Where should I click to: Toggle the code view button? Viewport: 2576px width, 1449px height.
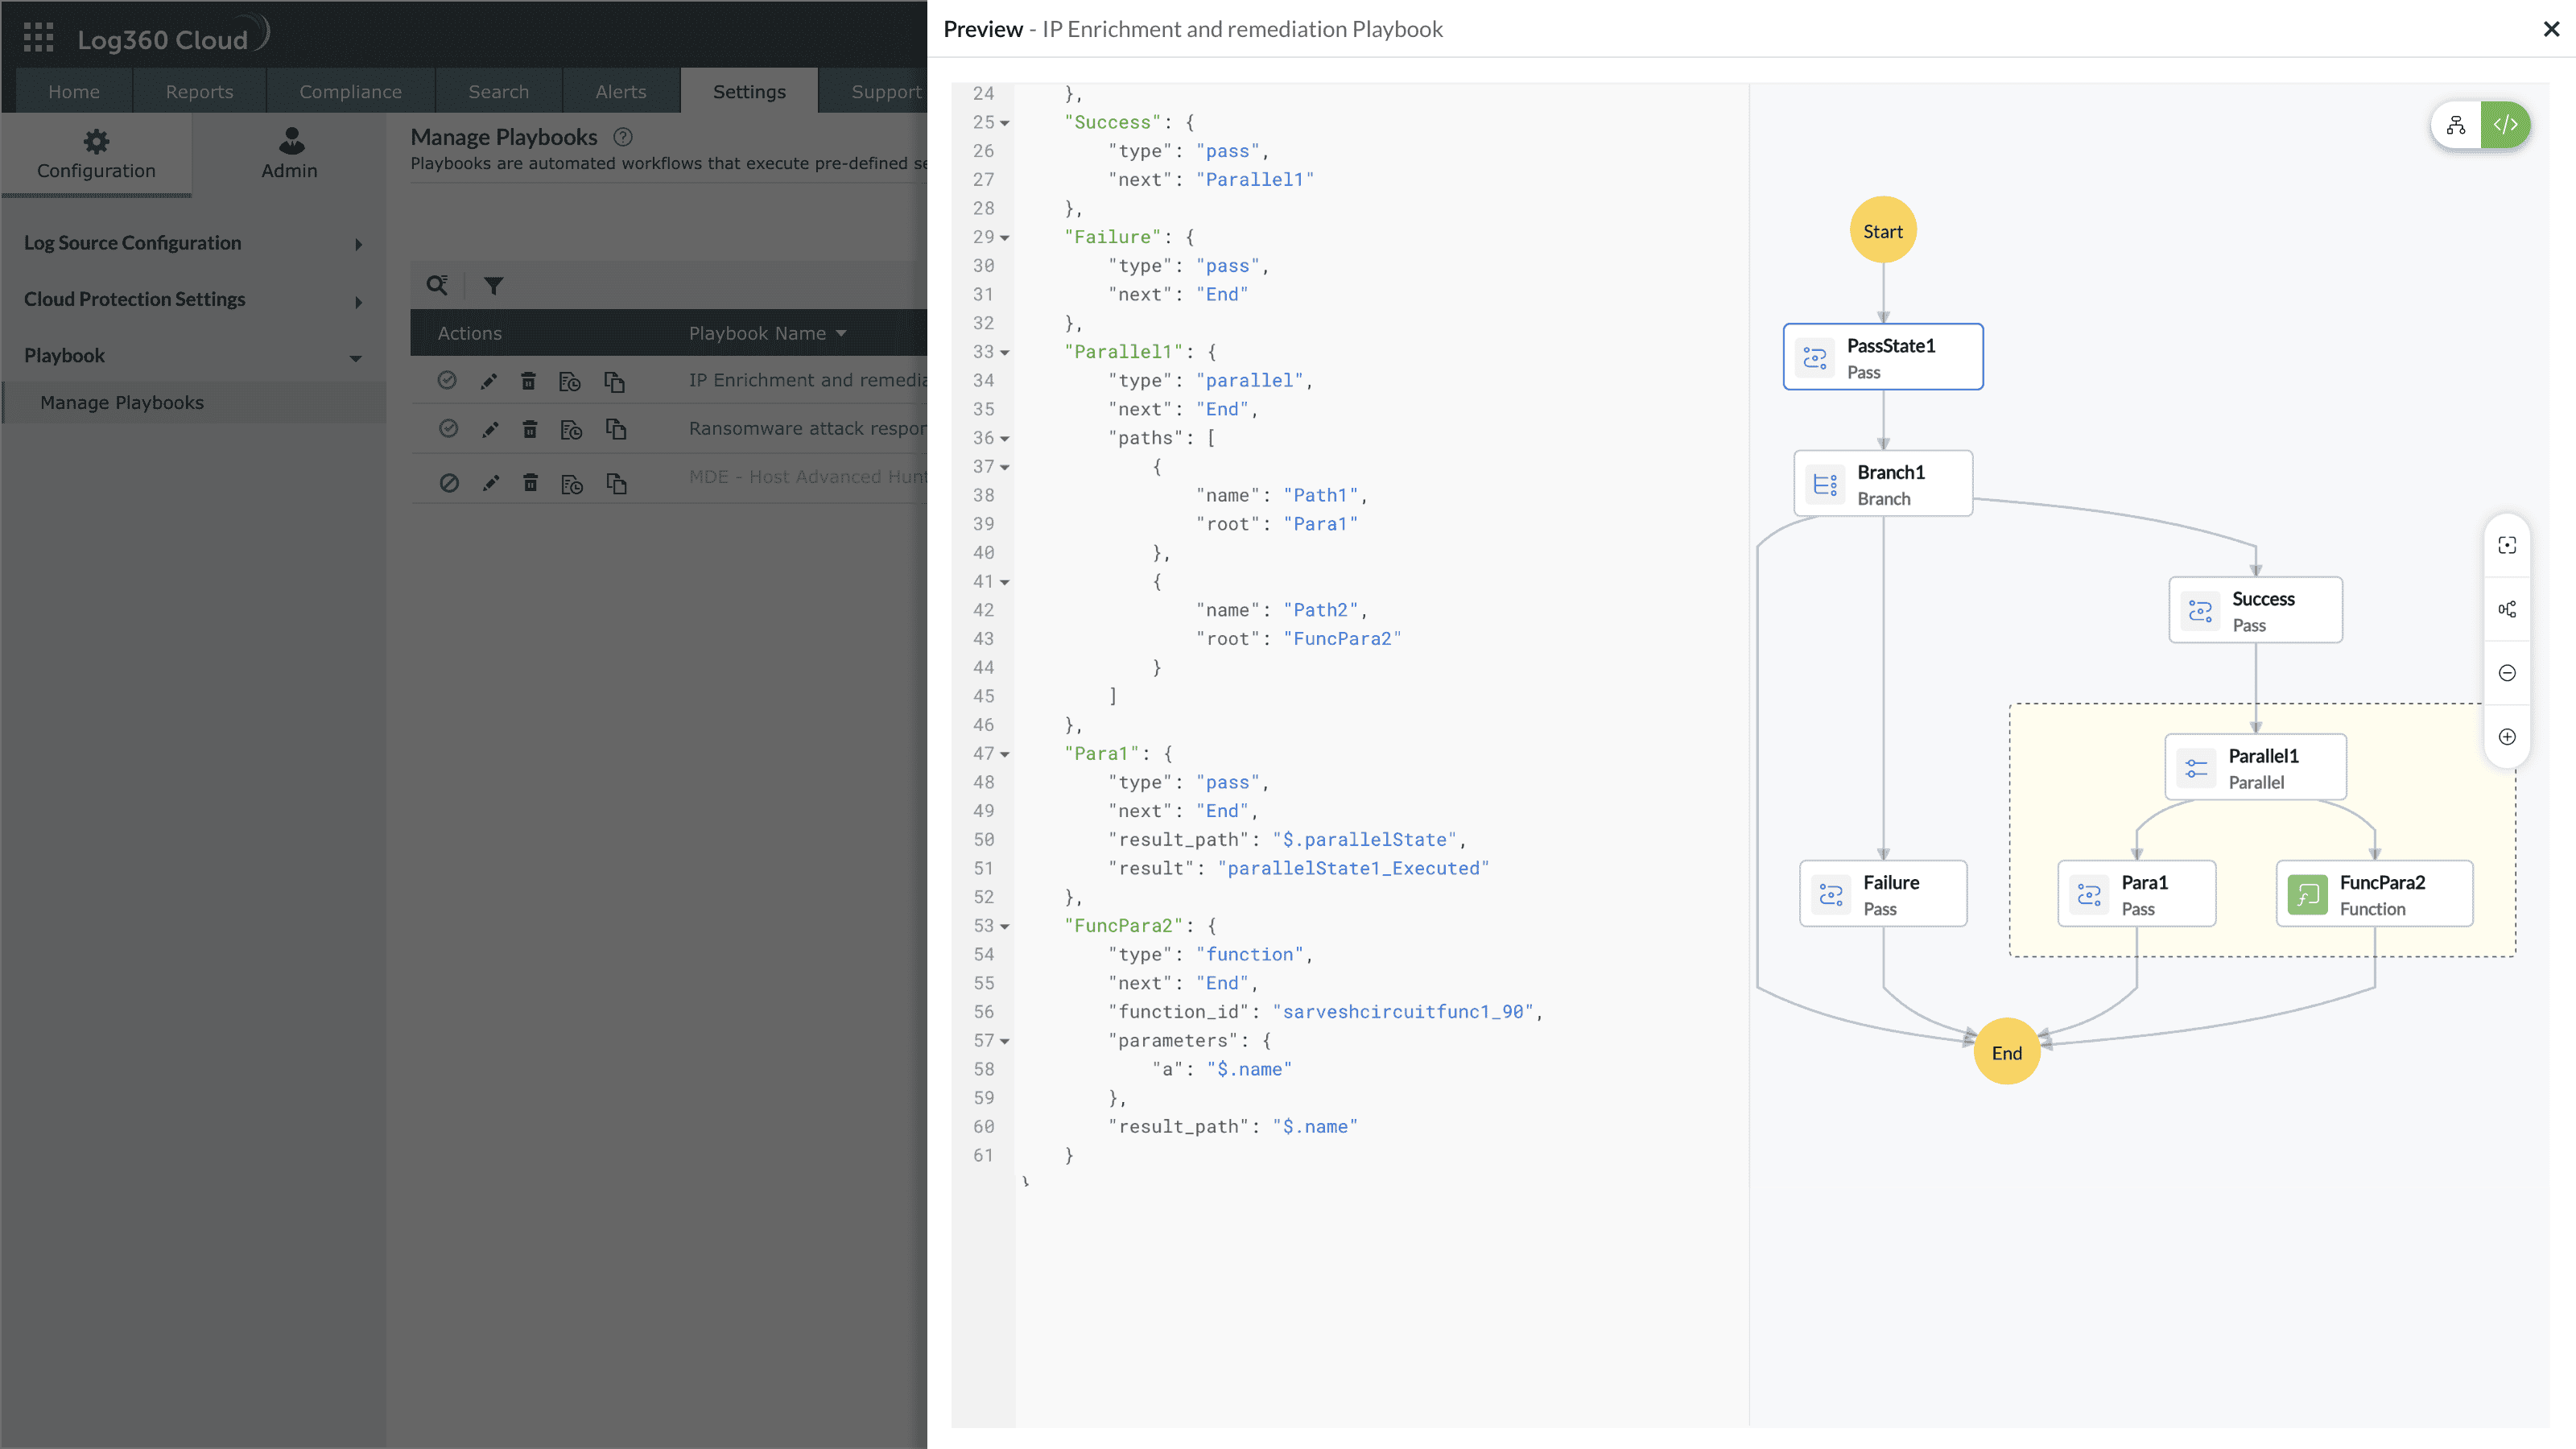coord(2505,125)
